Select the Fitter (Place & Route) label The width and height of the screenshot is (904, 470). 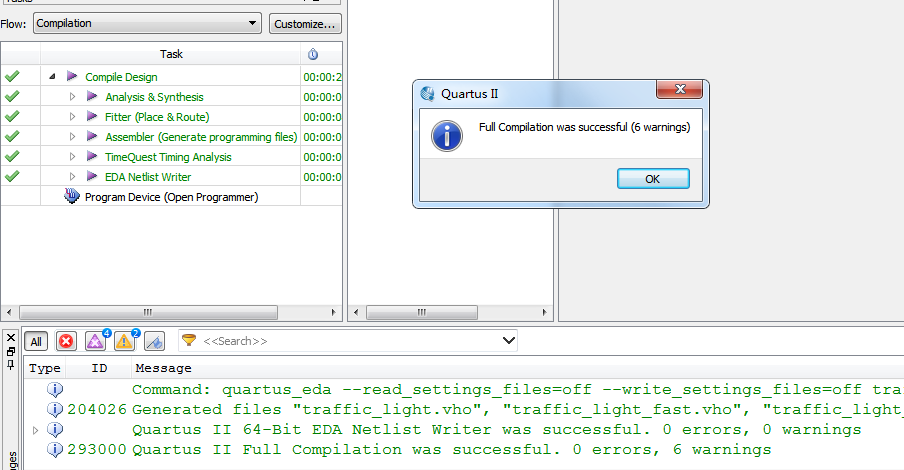tap(157, 117)
